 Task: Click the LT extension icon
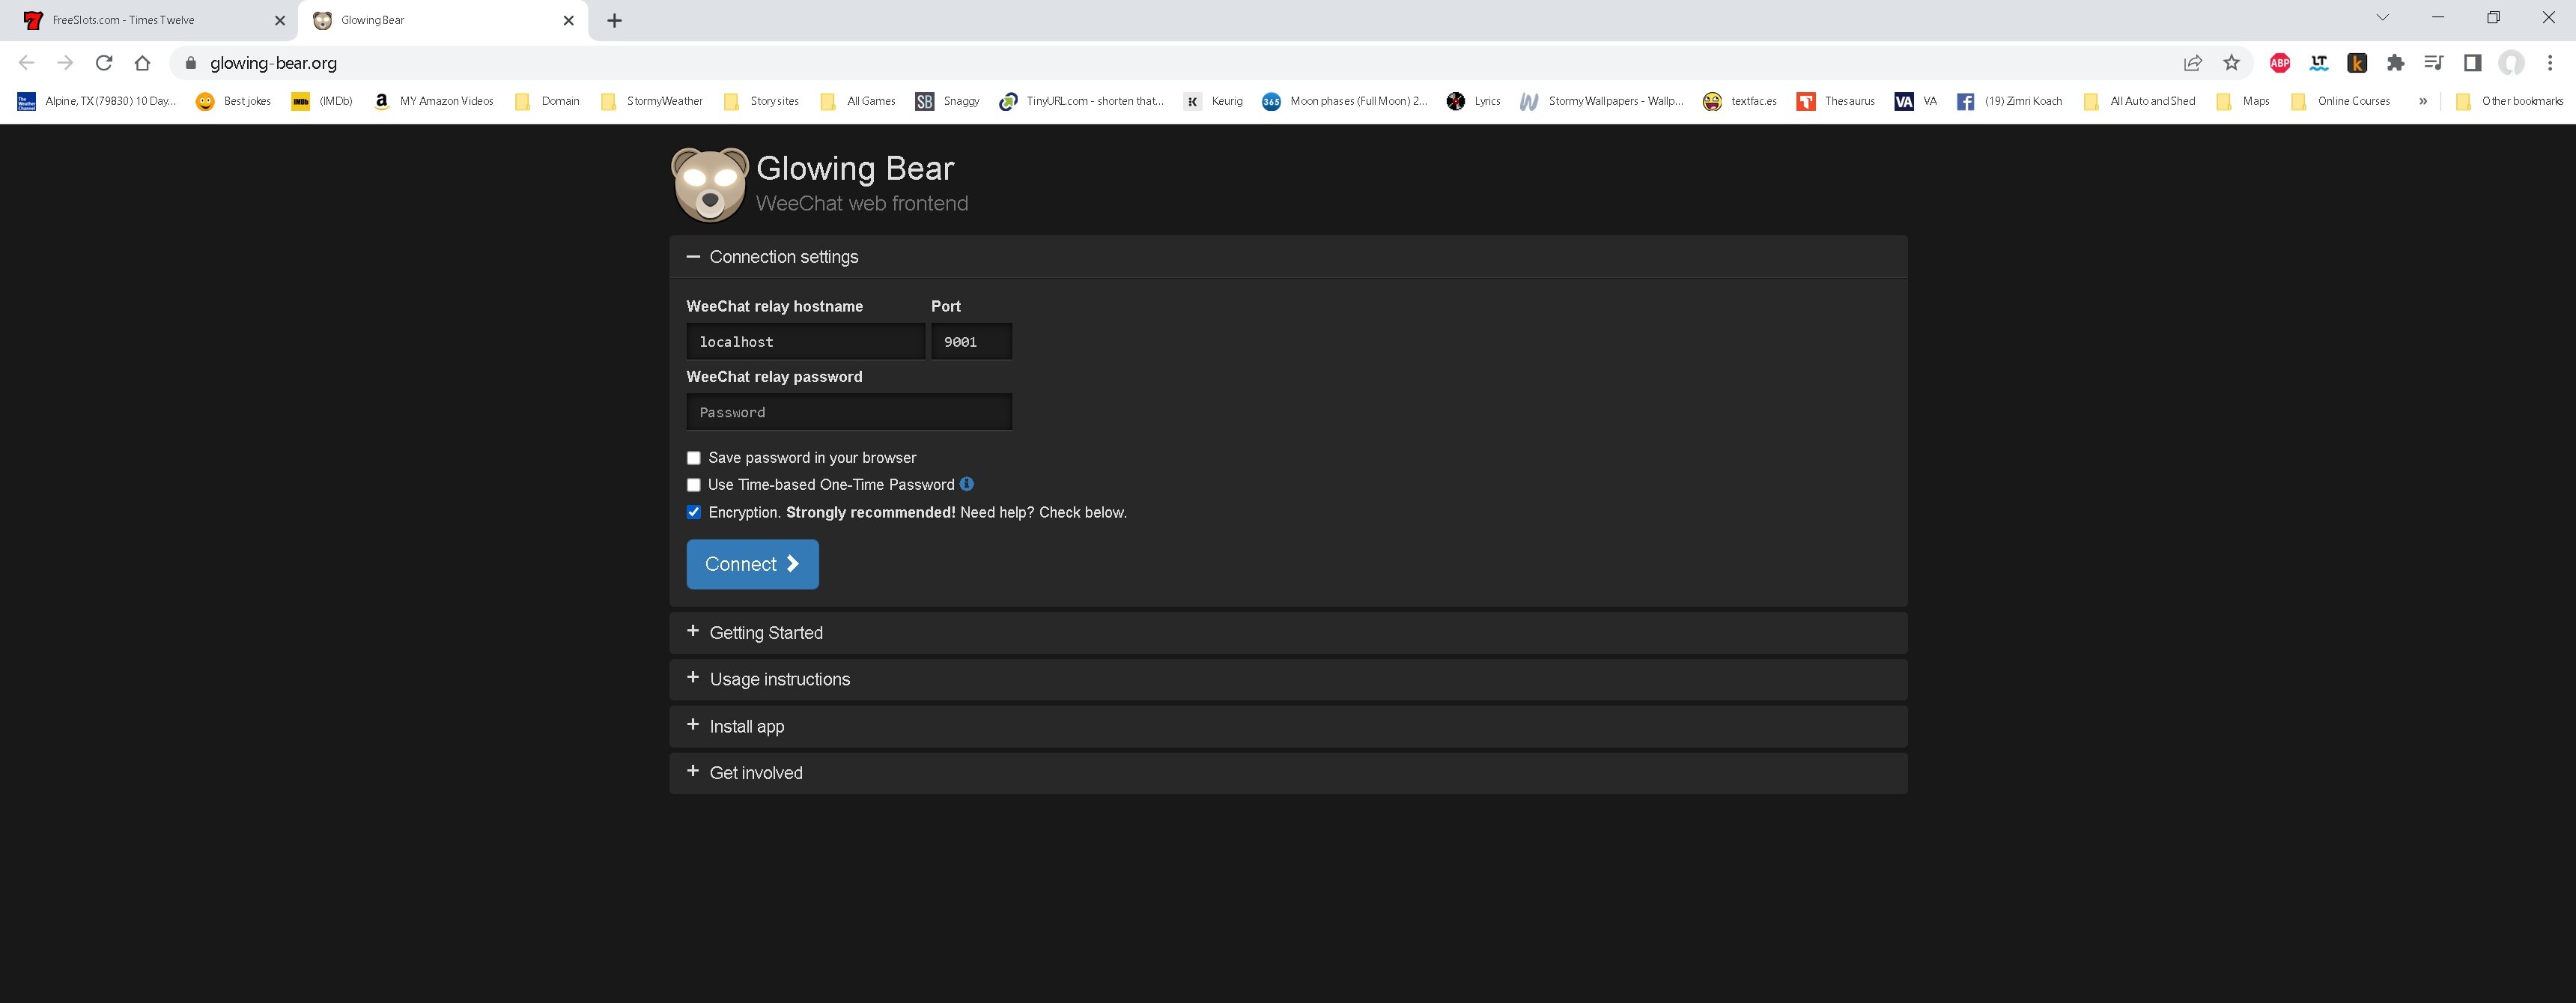2319,63
